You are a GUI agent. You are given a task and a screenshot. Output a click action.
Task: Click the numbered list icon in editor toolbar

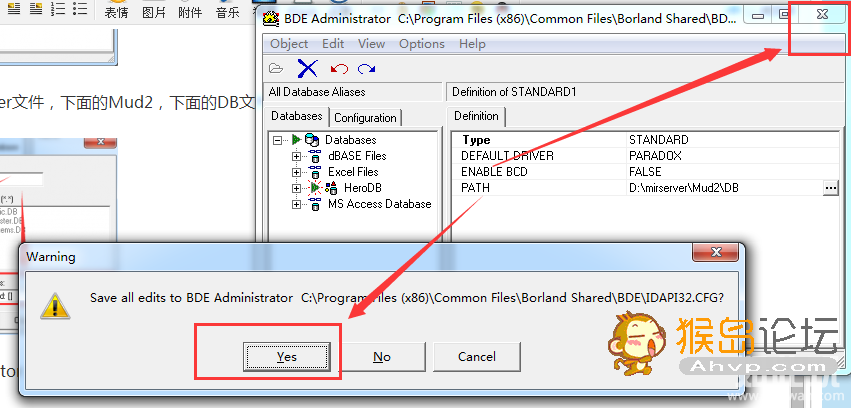(58, 8)
